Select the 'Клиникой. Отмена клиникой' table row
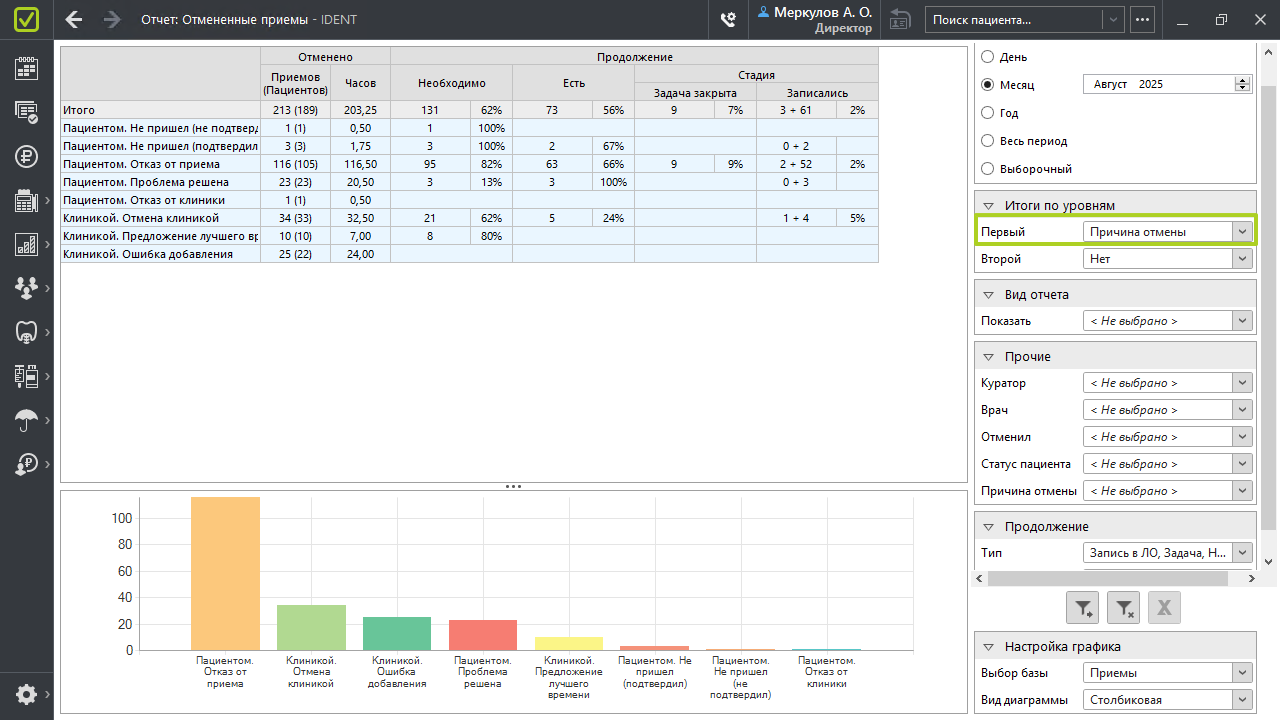The image size is (1280, 720). (160, 218)
